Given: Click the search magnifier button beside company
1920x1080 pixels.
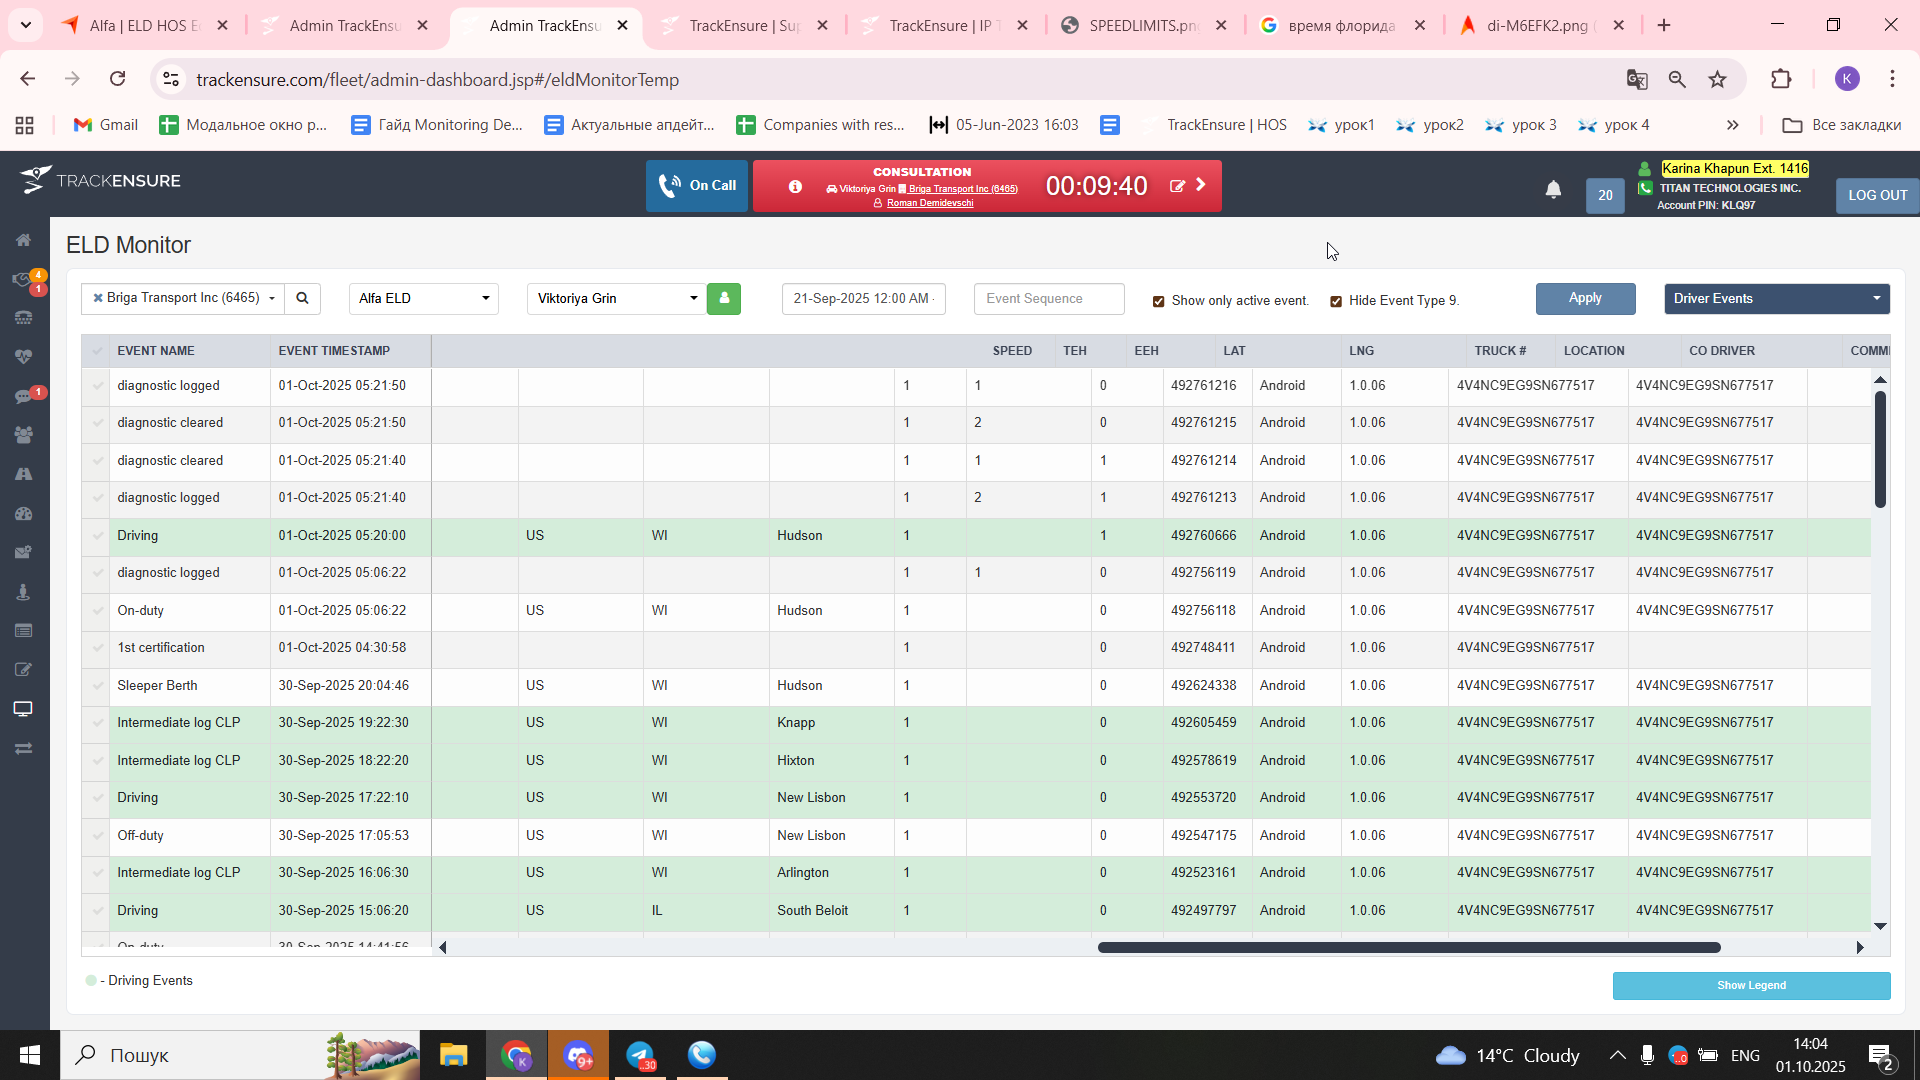Looking at the screenshot, I should 302,298.
